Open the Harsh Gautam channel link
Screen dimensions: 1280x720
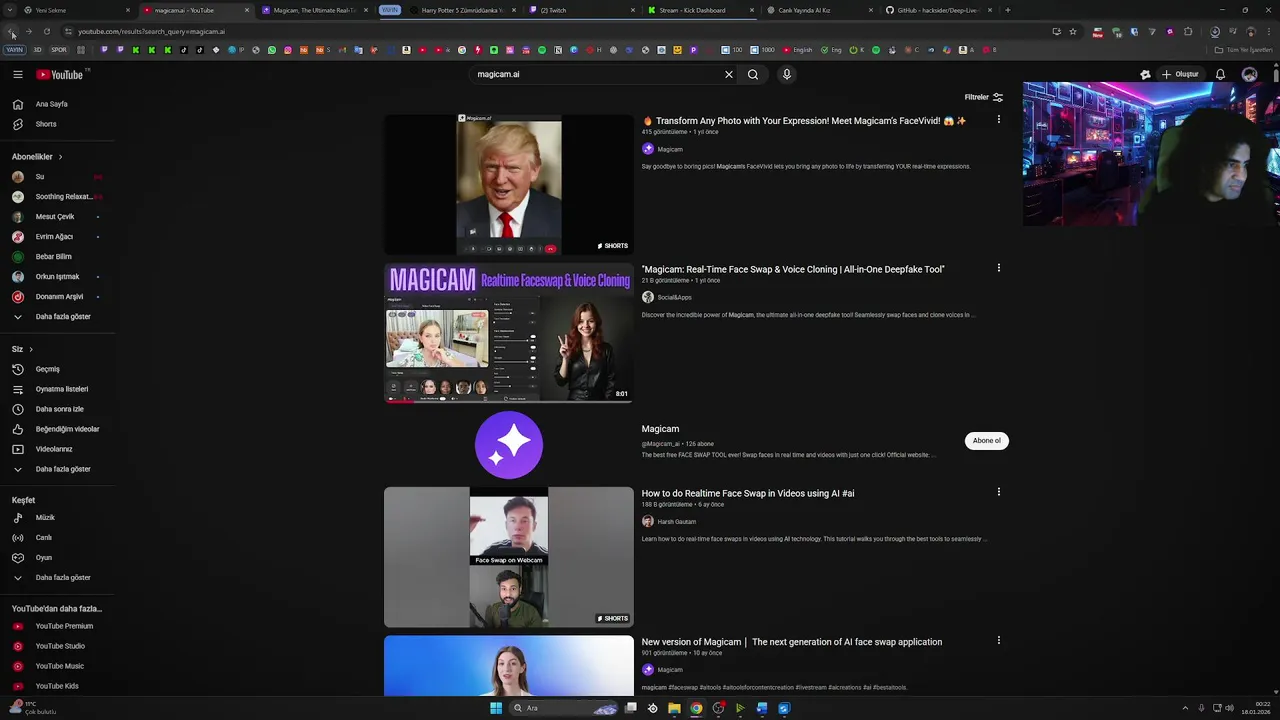coord(676,521)
